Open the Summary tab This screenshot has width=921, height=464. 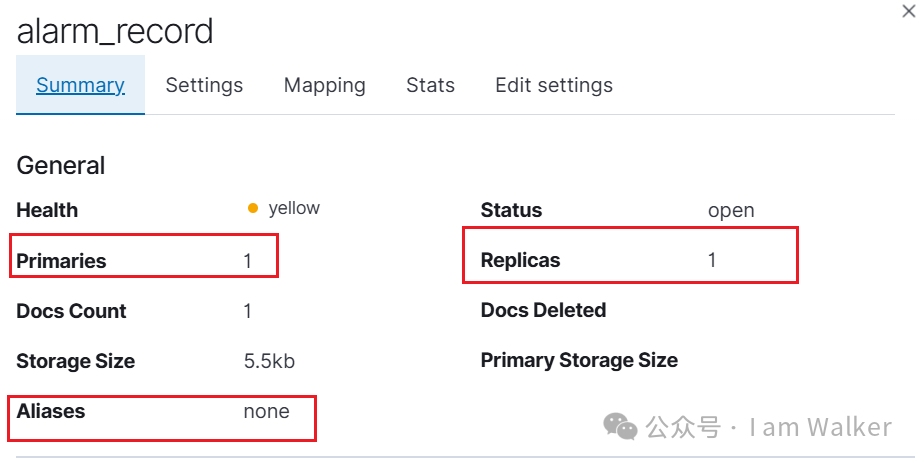pyautogui.click(x=80, y=85)
